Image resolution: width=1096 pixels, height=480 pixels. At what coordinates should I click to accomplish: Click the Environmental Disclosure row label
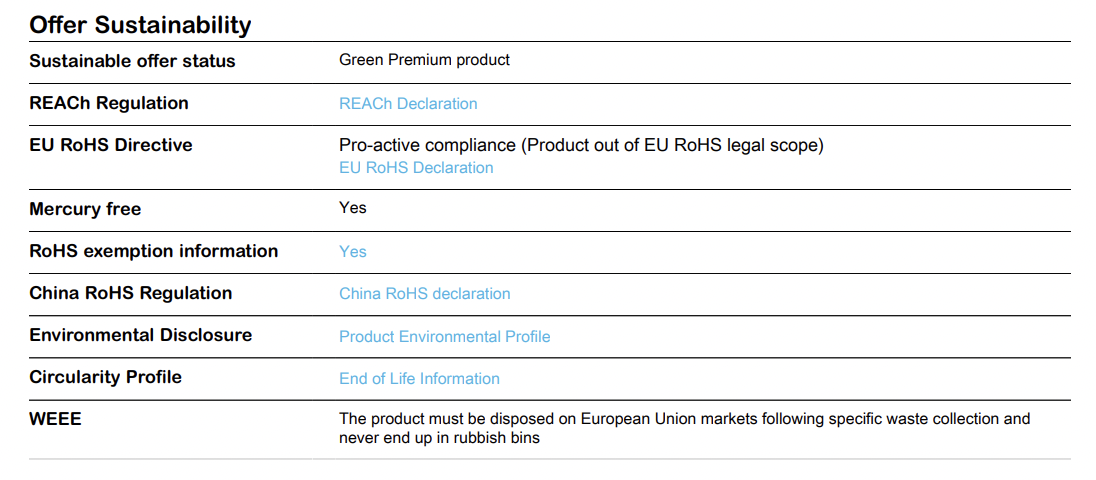coord(141,335)
